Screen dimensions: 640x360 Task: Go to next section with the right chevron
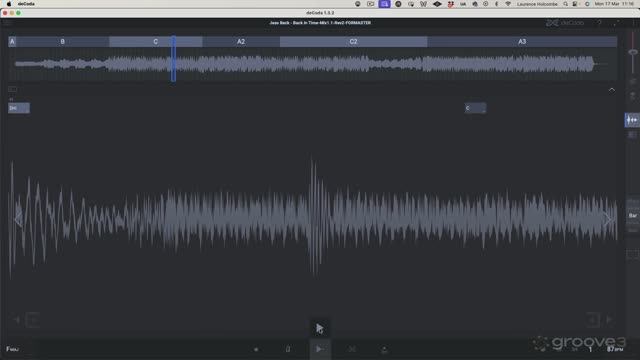[x=608, y=220]
